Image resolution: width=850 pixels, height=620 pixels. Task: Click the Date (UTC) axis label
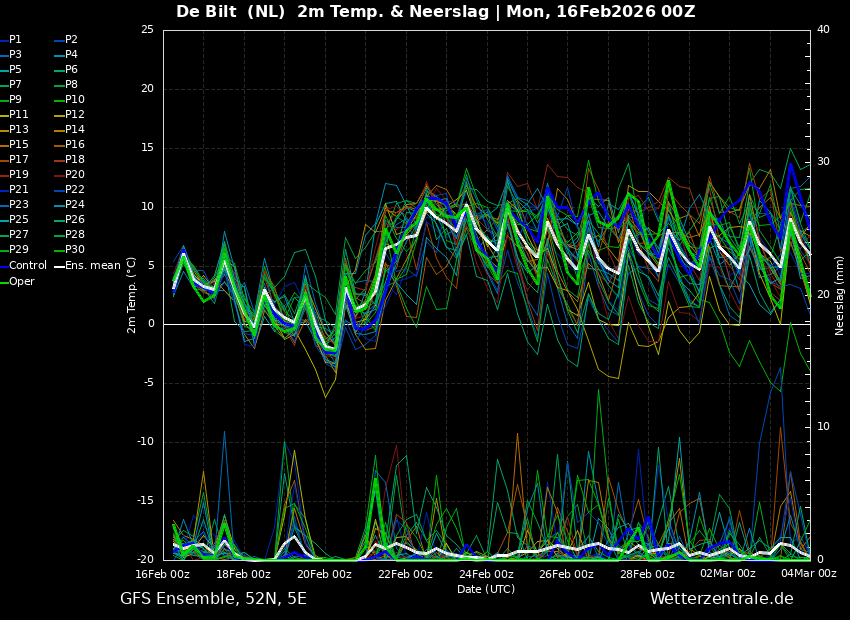click(486, 589)
